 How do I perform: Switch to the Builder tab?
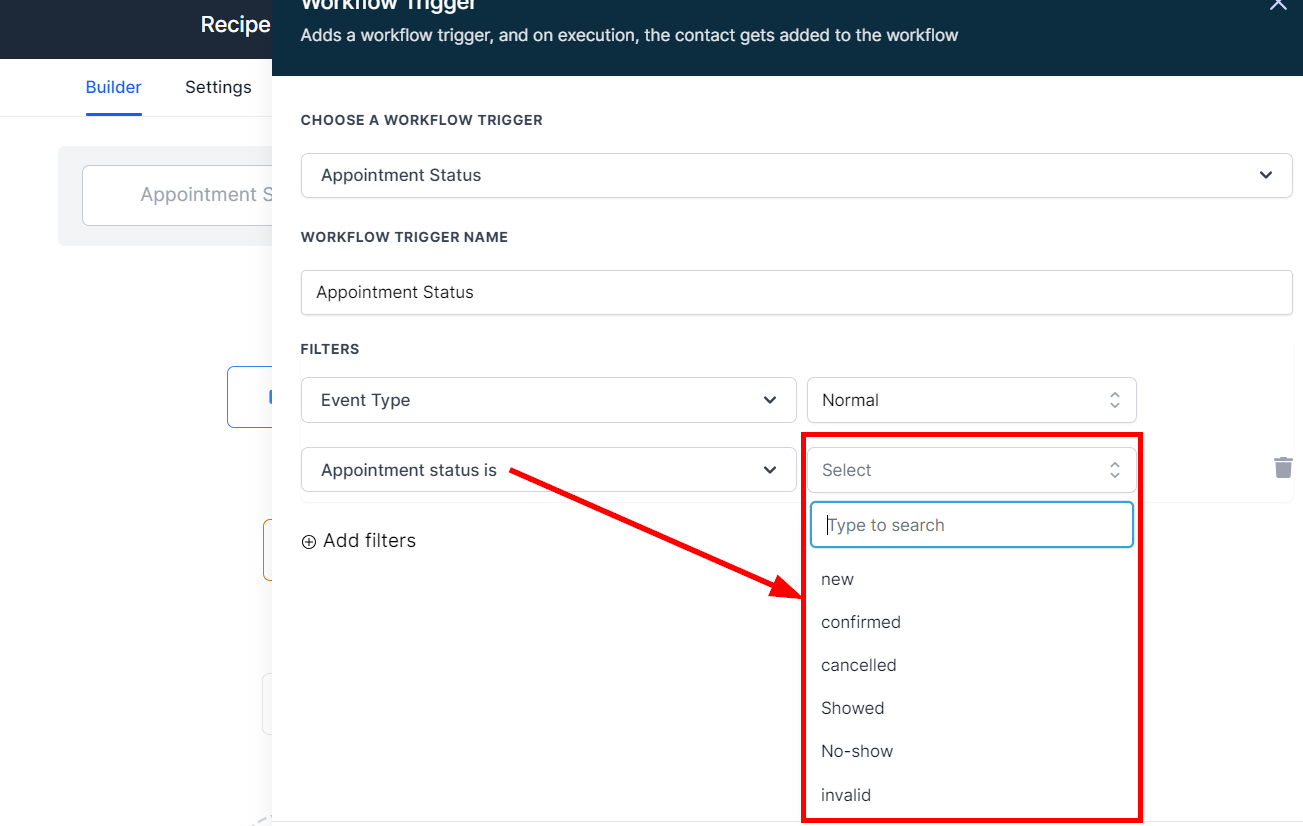coord(113,87)
